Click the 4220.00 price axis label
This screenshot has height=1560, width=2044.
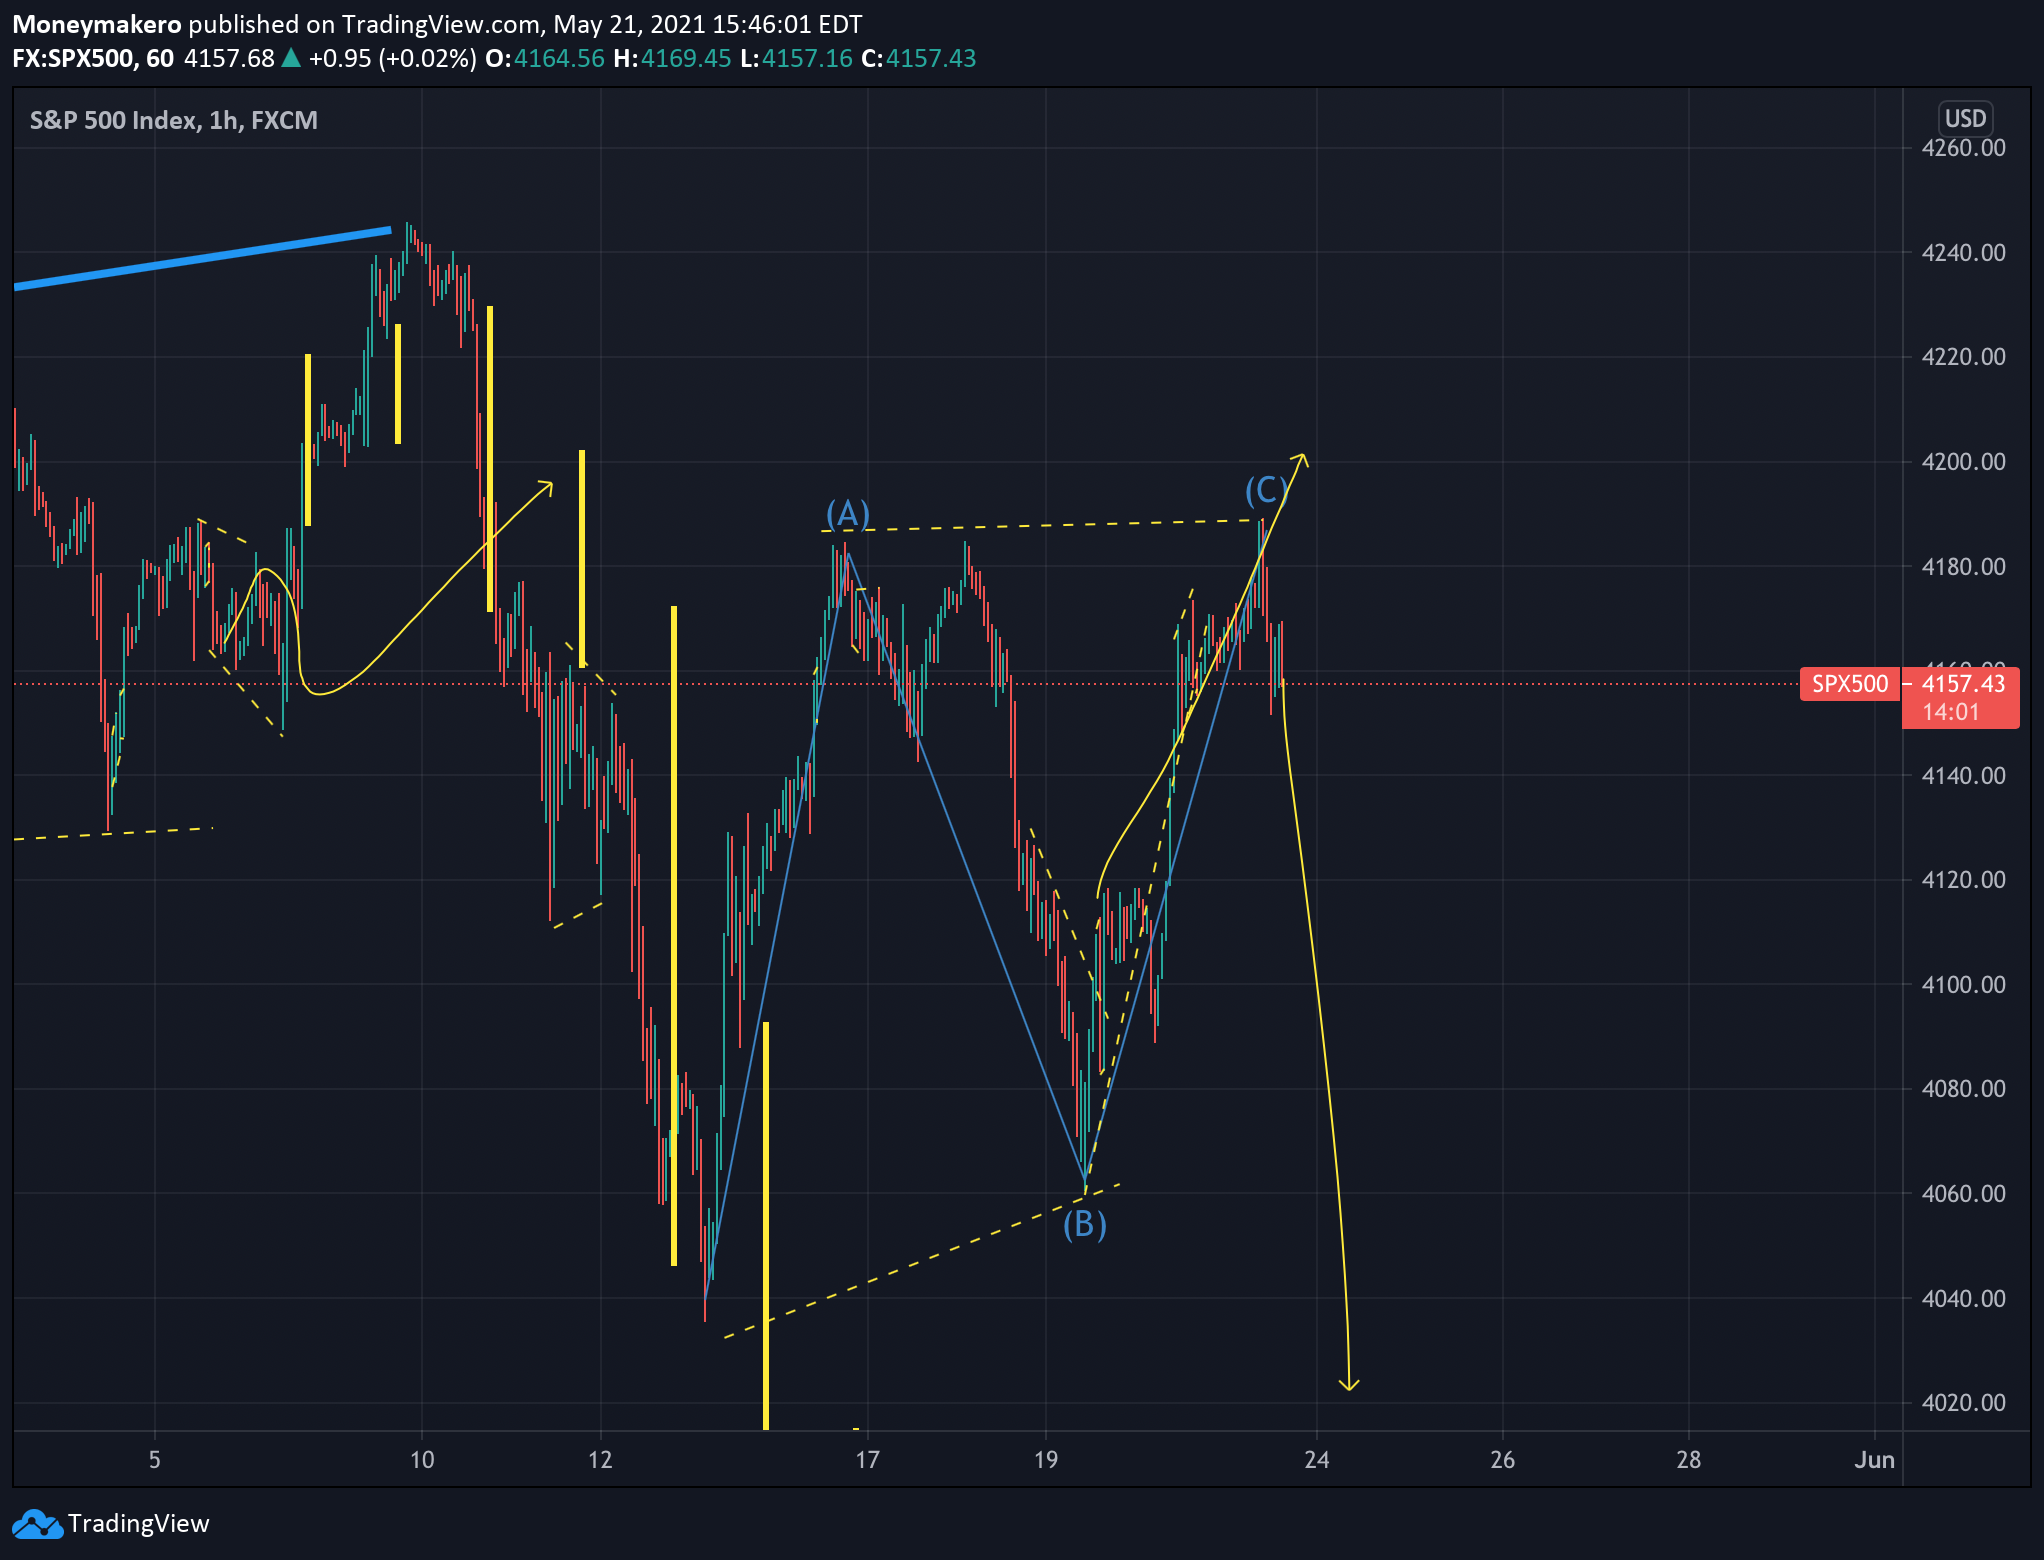[1963, 357]
